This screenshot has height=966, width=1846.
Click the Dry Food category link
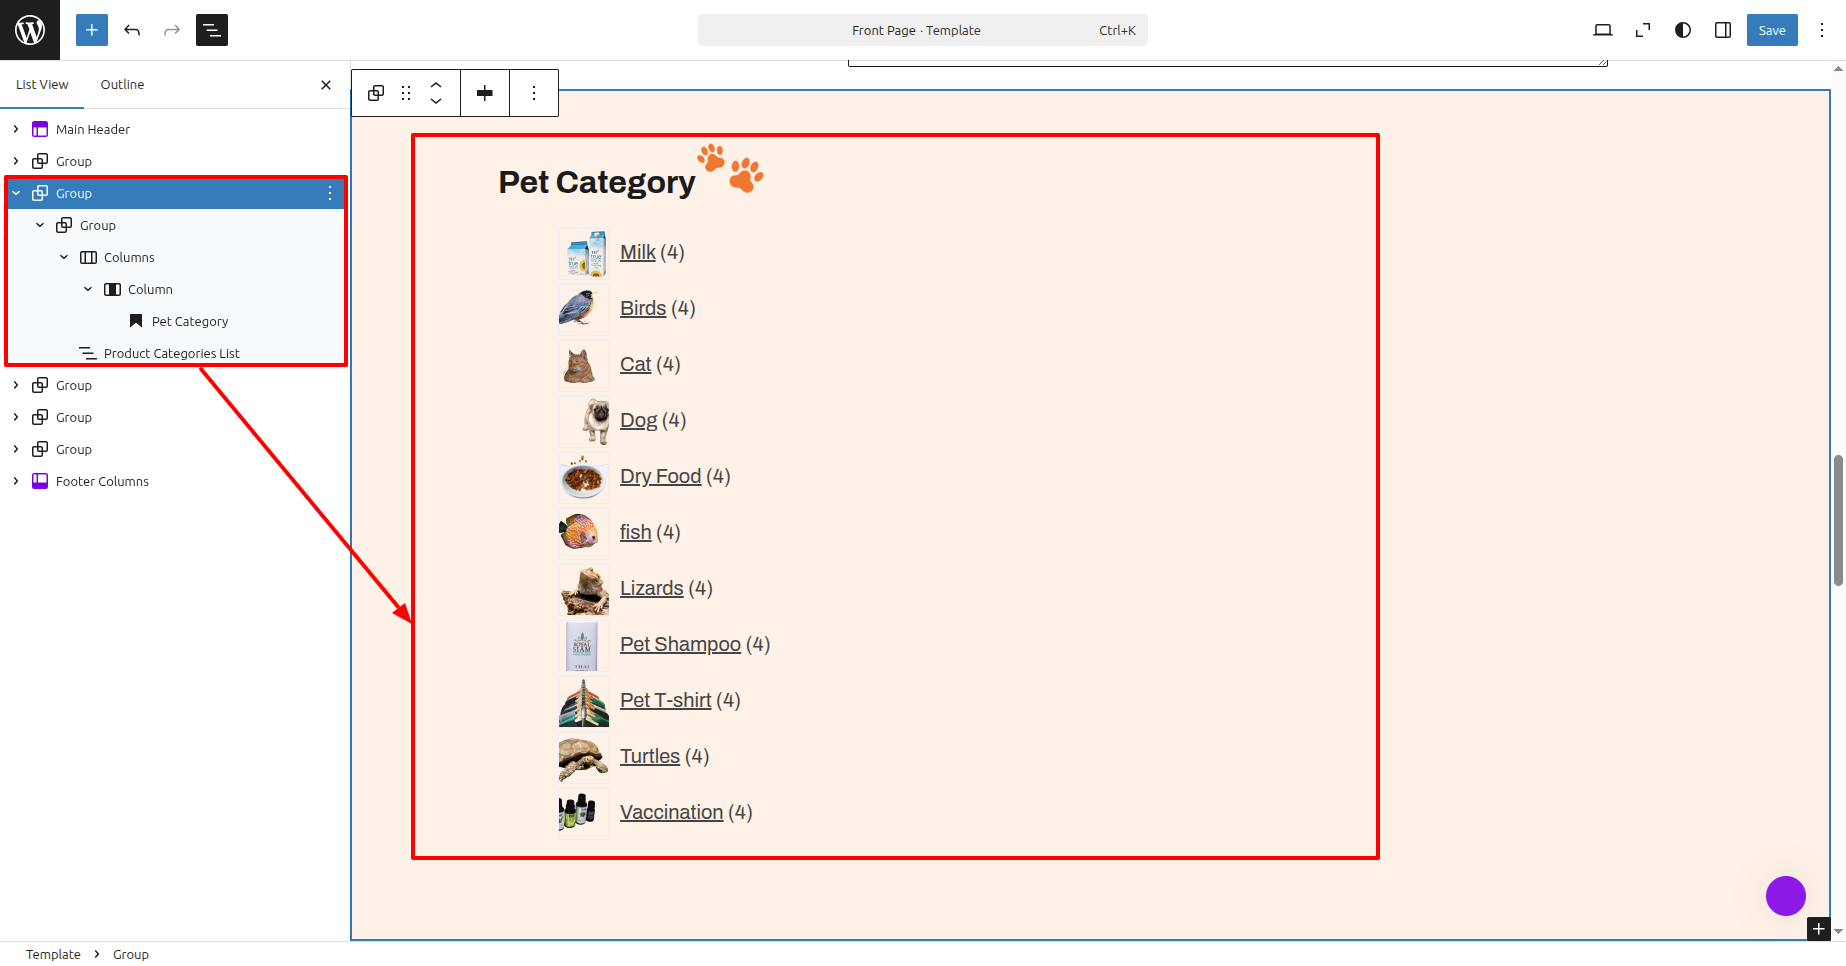pyautogui.click(x=660, y=476)
